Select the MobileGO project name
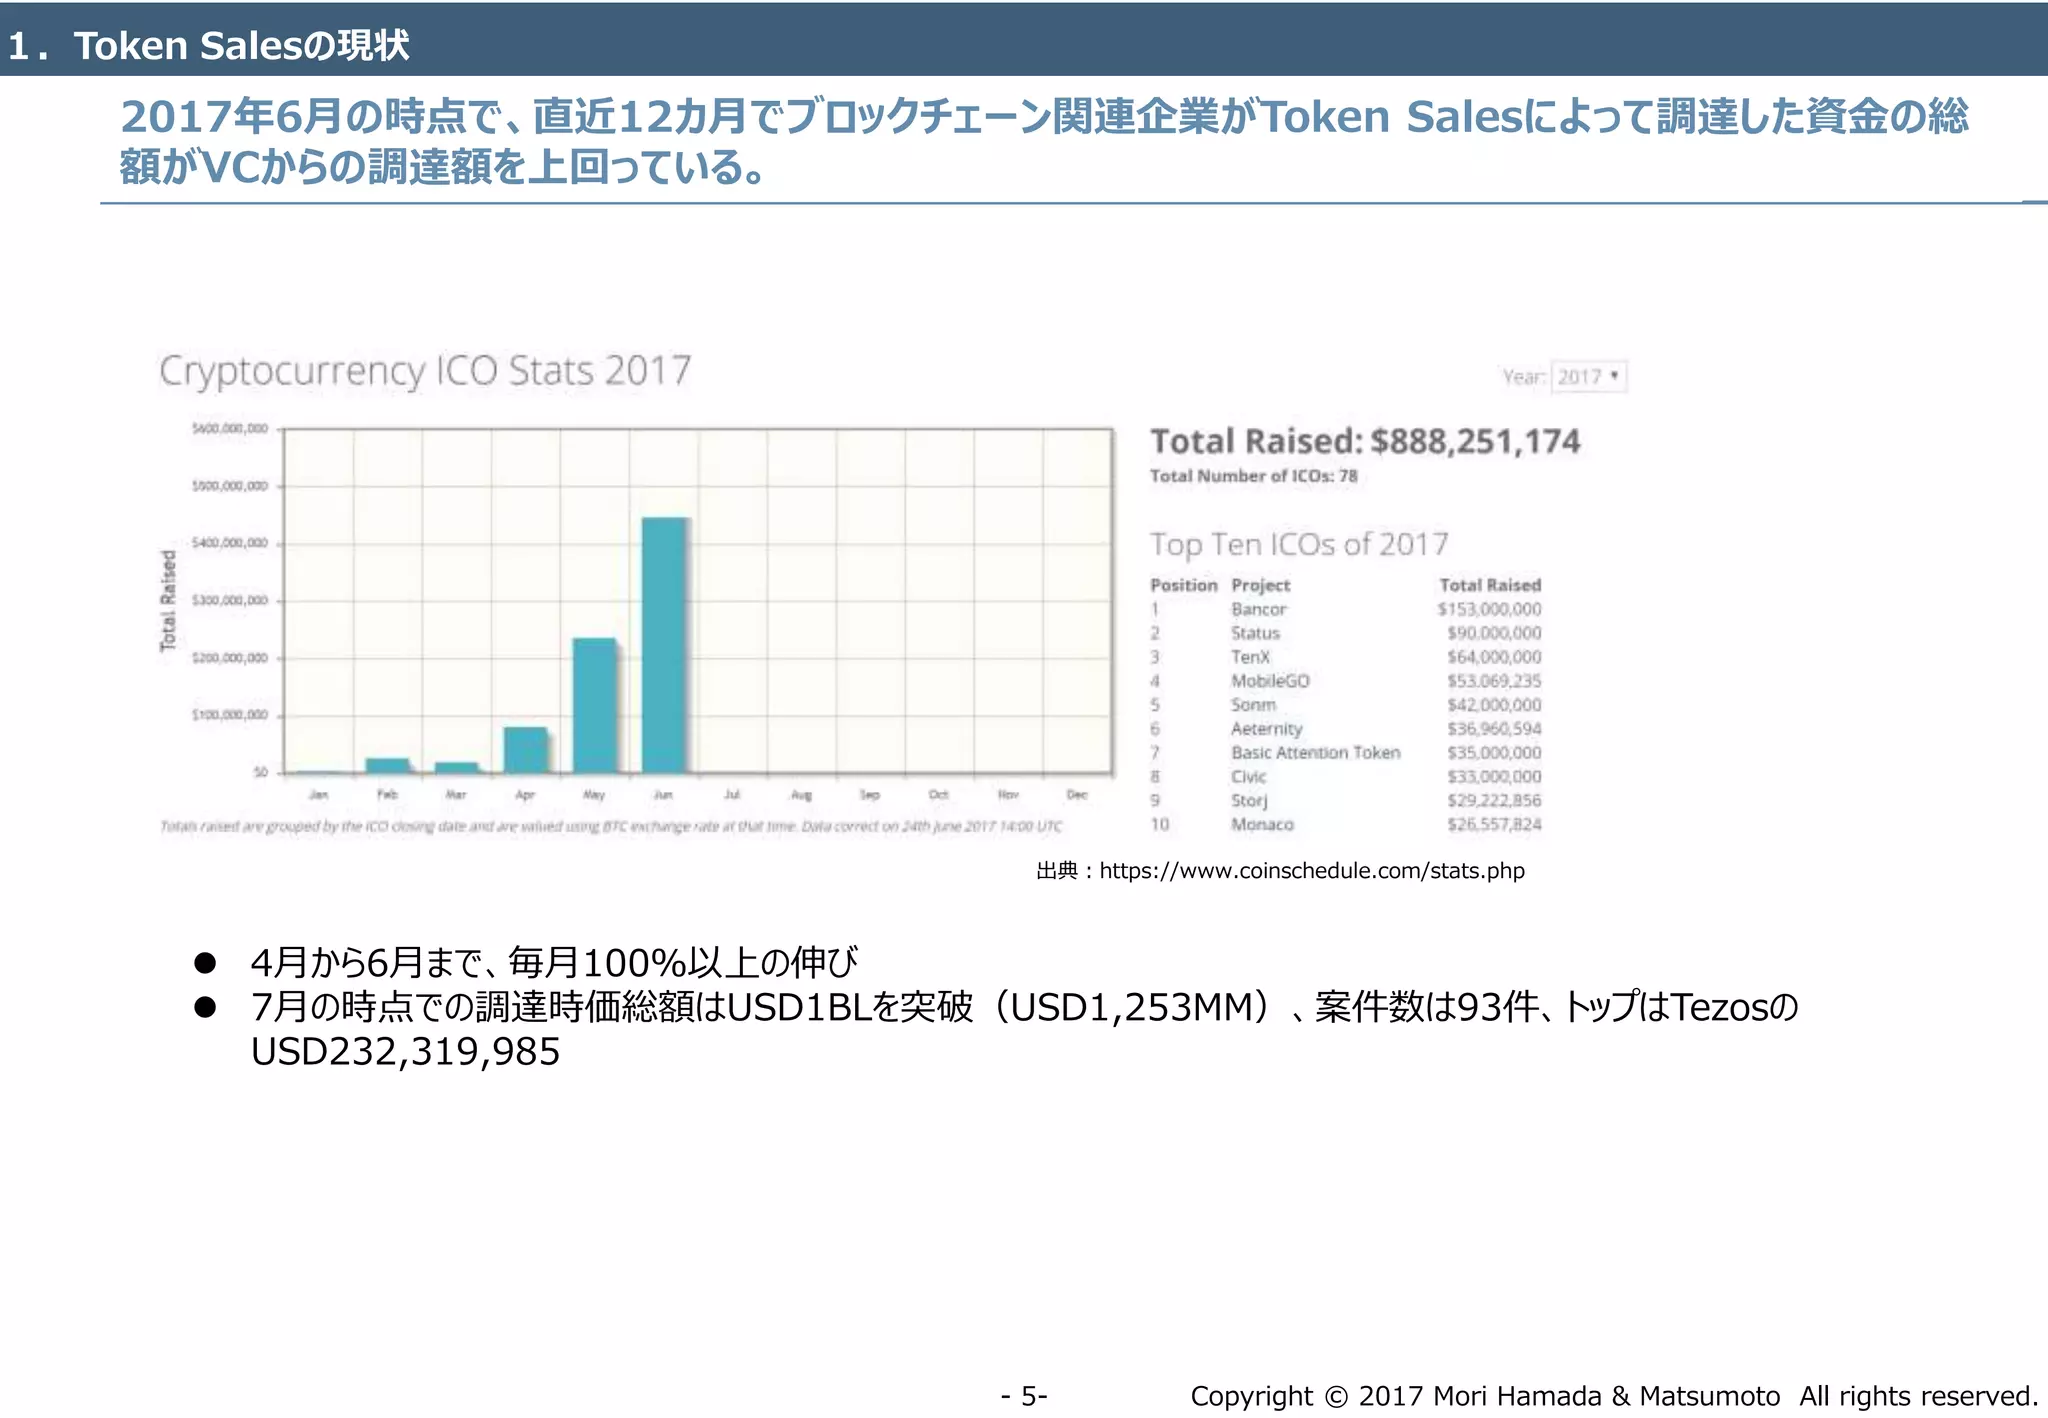 pyautogui.click(x=1270, y=681)
